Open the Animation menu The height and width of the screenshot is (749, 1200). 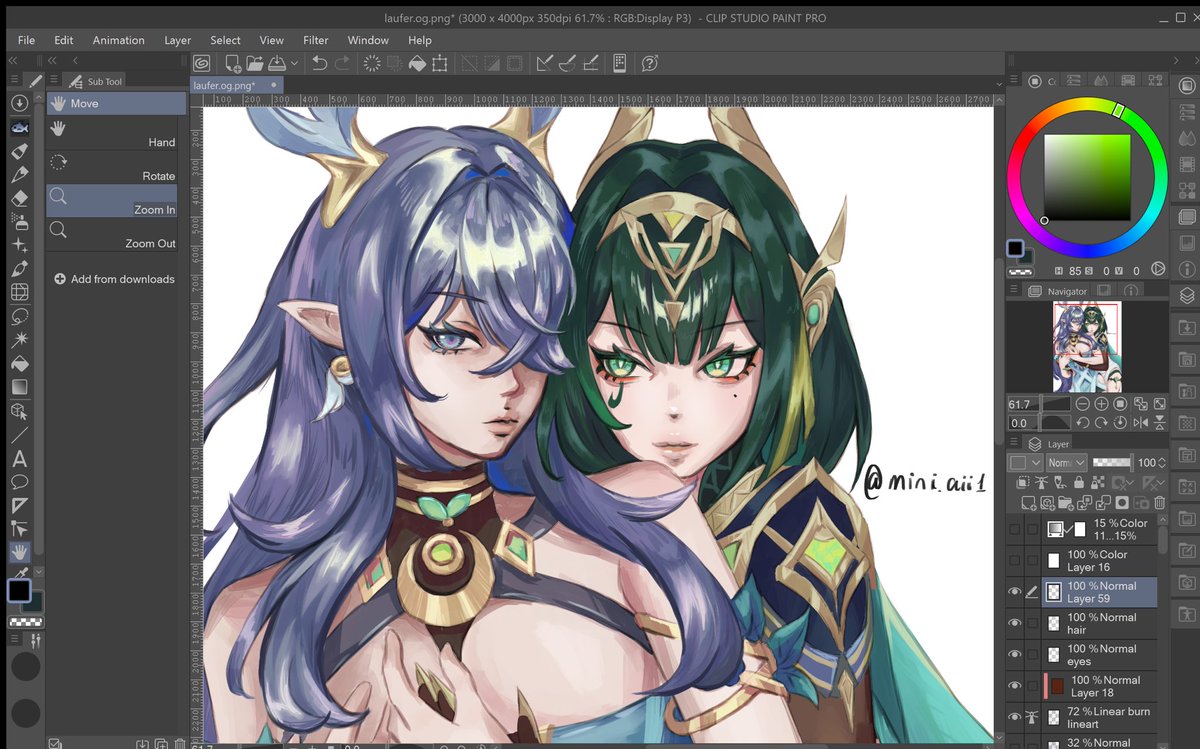pos(119,40)
